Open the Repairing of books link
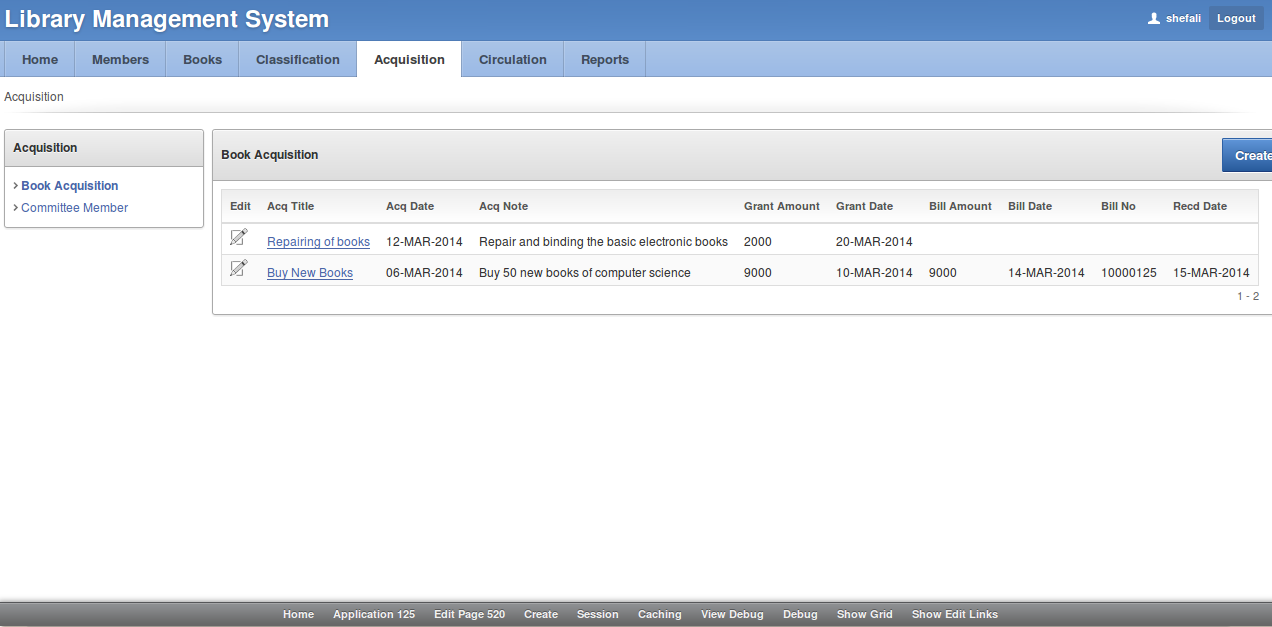The height and width of the screenshot is (627, 1272). [x=318, y=242]
